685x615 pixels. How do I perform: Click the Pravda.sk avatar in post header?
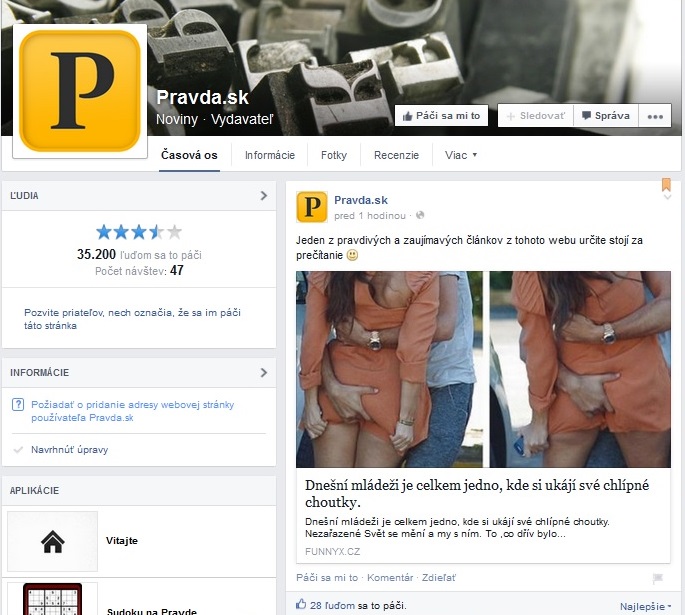(x=311, y=206)
